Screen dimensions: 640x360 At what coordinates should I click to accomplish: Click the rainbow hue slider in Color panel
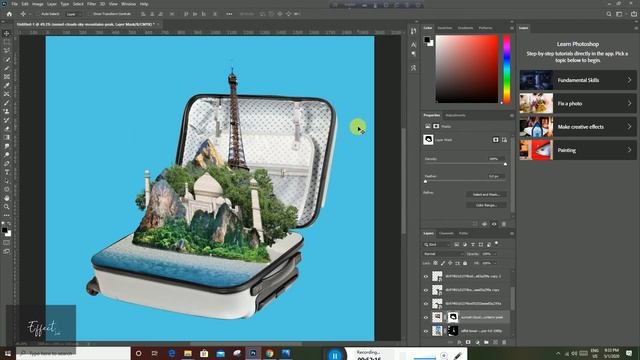(x=507, y=69)
